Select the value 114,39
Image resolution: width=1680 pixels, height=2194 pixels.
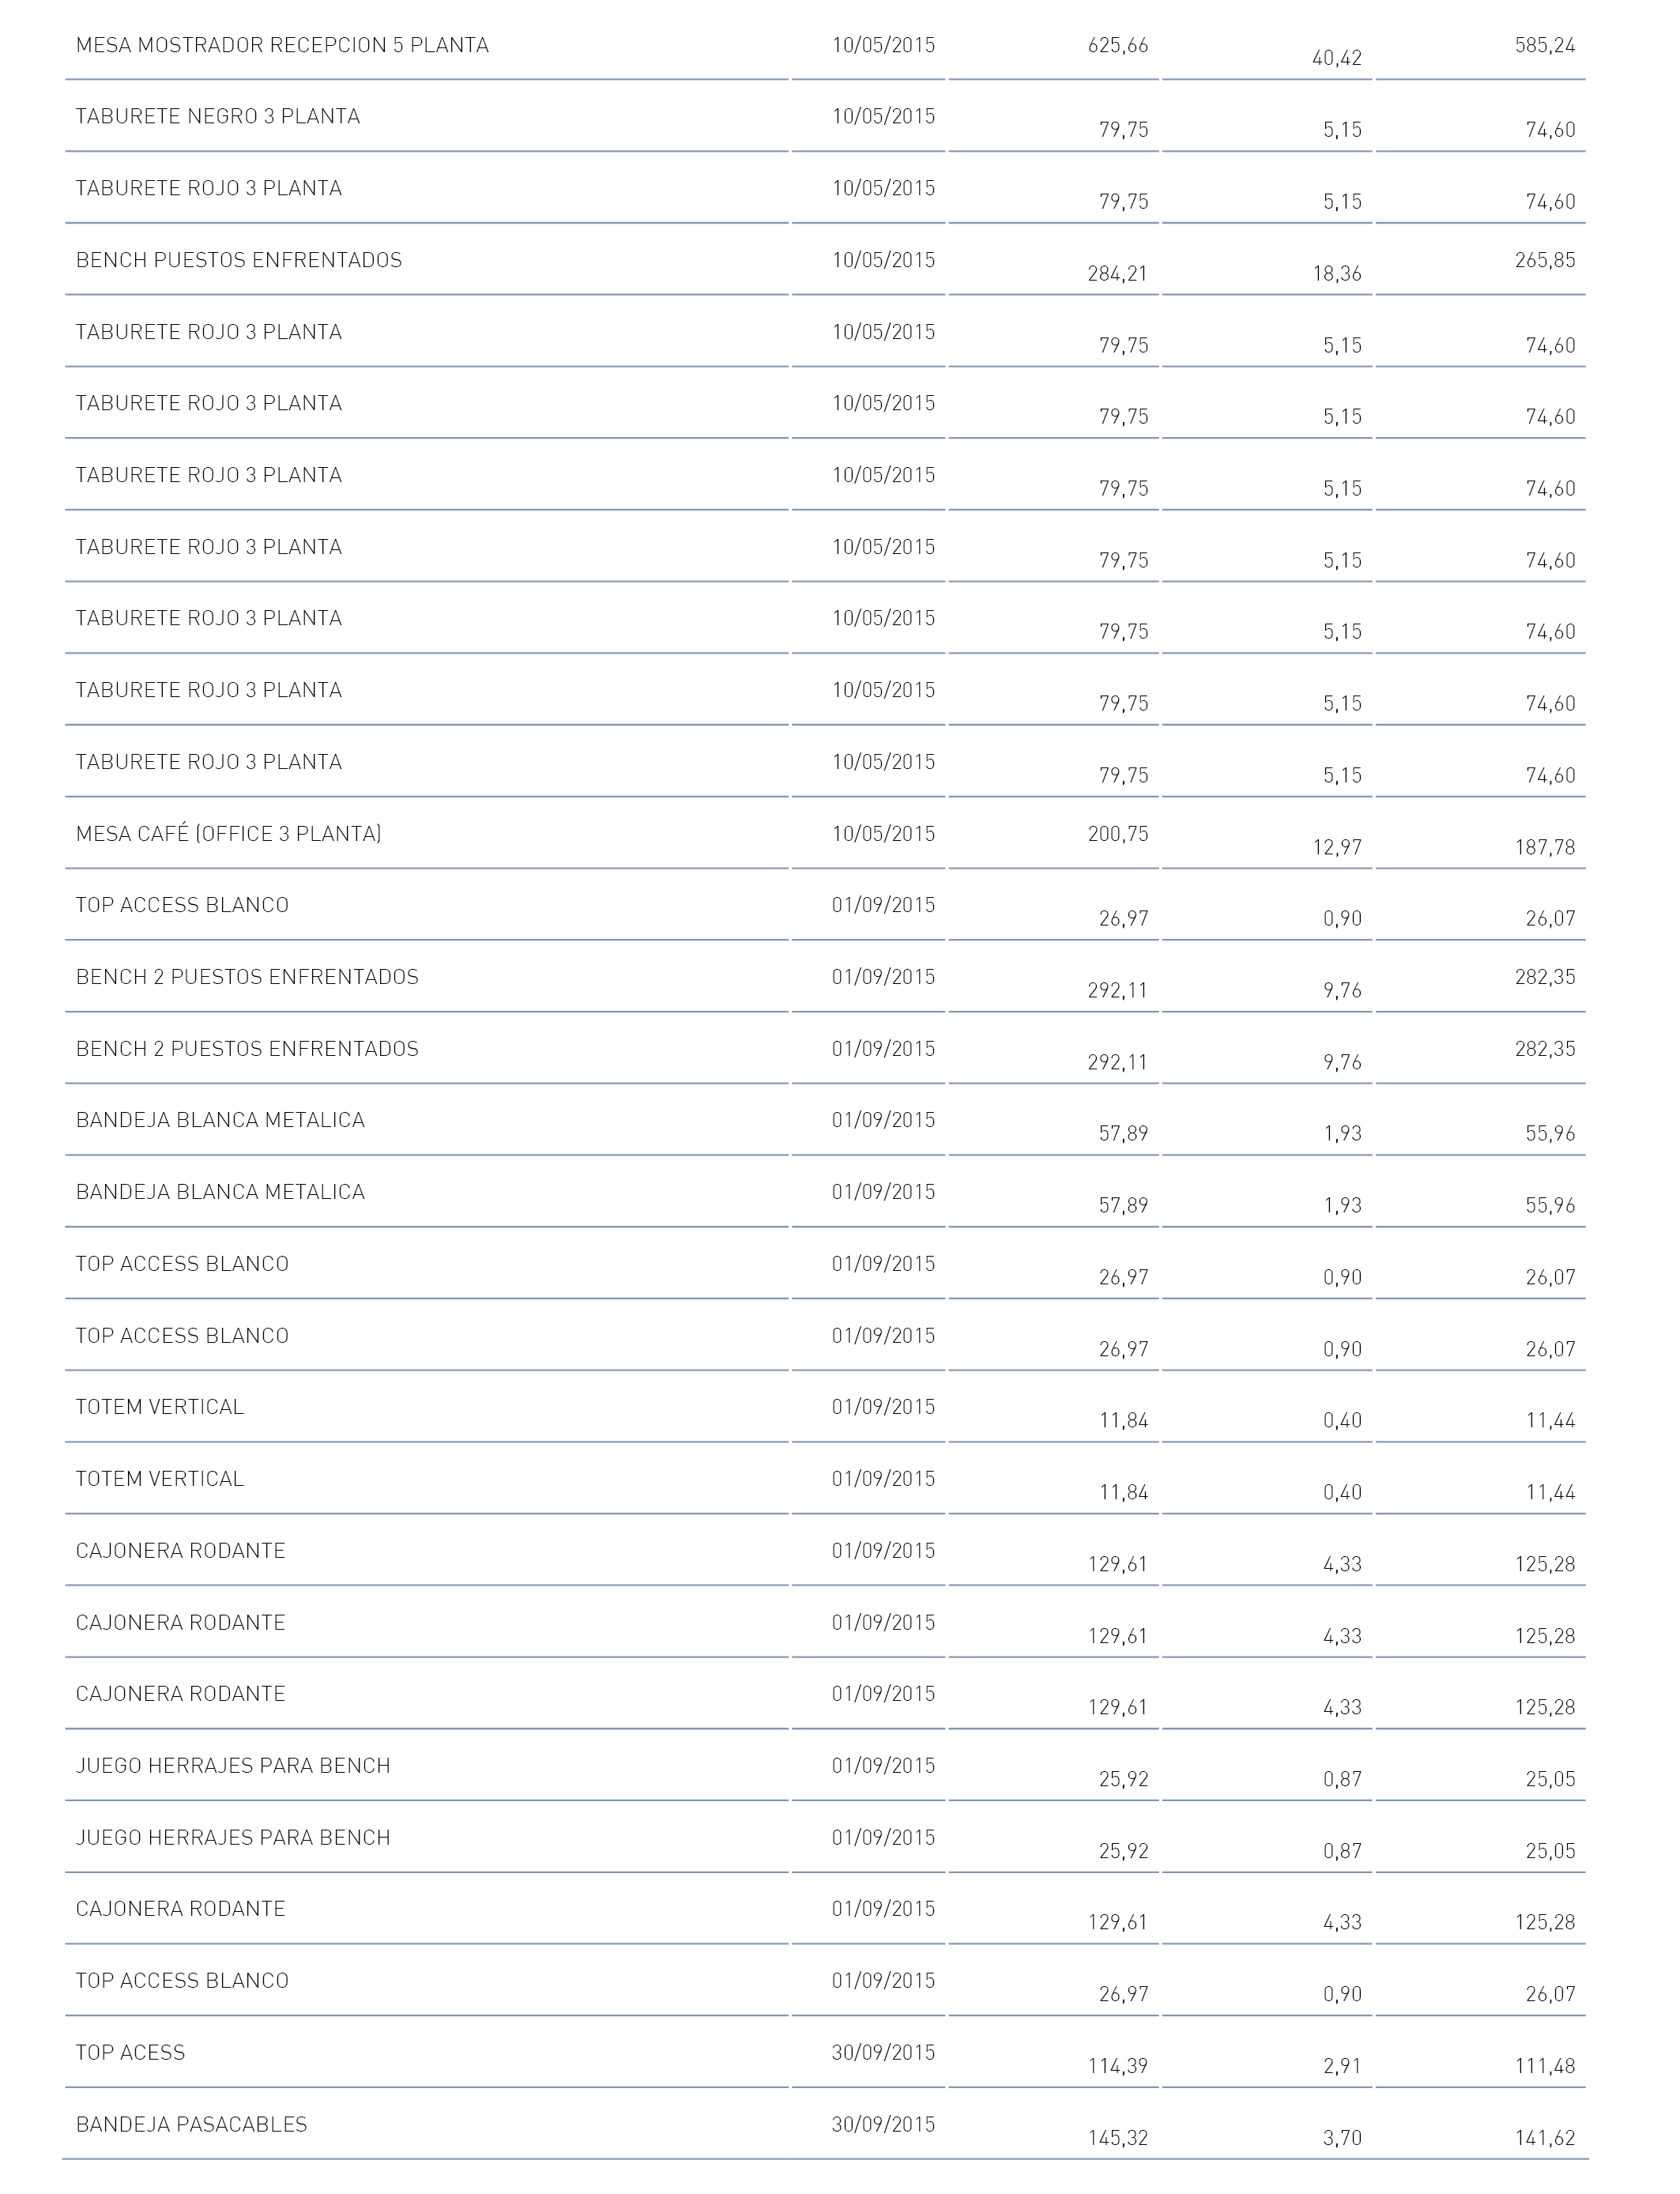(x=1118, y=2067)
